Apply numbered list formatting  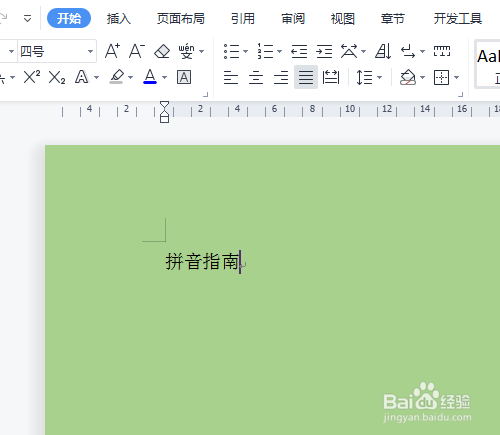click(x=265, y=51)
